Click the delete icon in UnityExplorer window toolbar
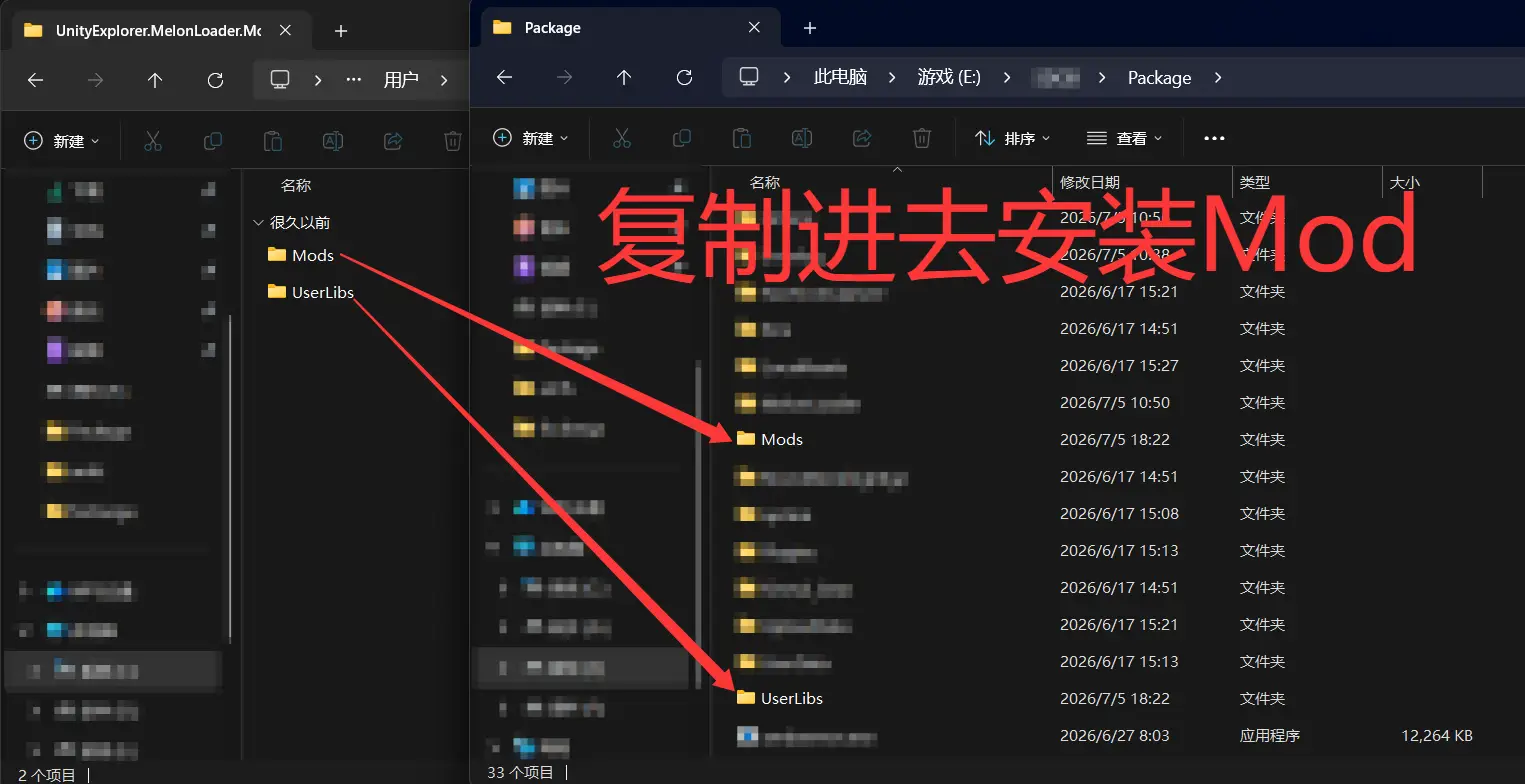1525x784 pixels. pos(453,141)
